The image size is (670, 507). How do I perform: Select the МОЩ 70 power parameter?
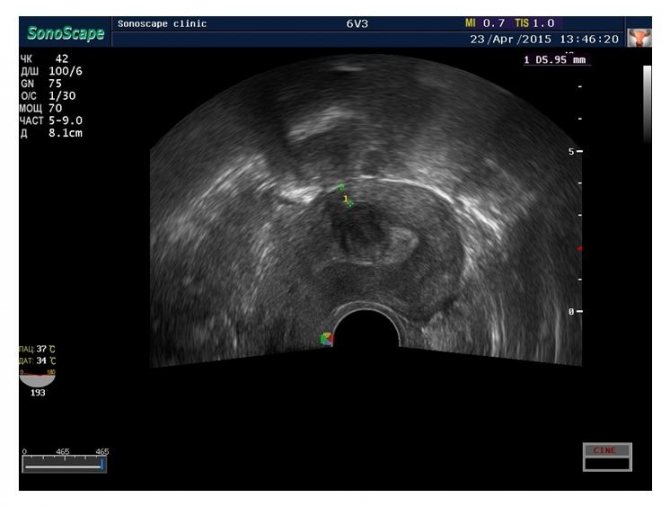40,107
